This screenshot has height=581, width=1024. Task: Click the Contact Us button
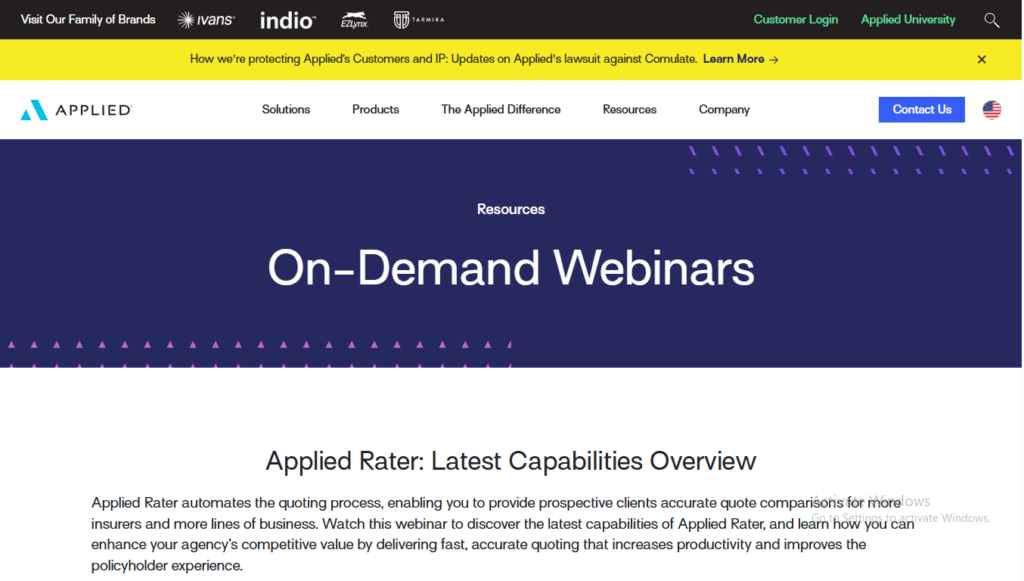point(921,110)
